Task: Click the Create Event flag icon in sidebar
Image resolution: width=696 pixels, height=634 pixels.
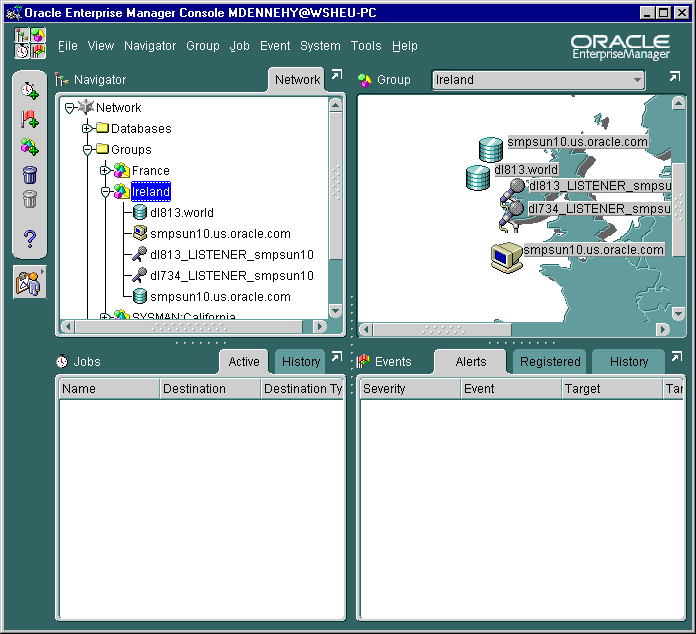Action: tap(30, 119)
